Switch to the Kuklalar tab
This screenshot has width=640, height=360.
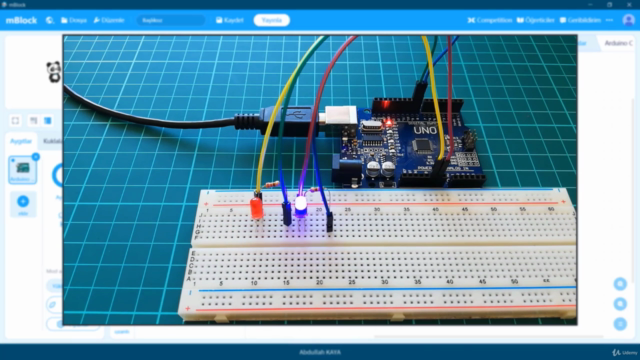[x=52, y=141]
